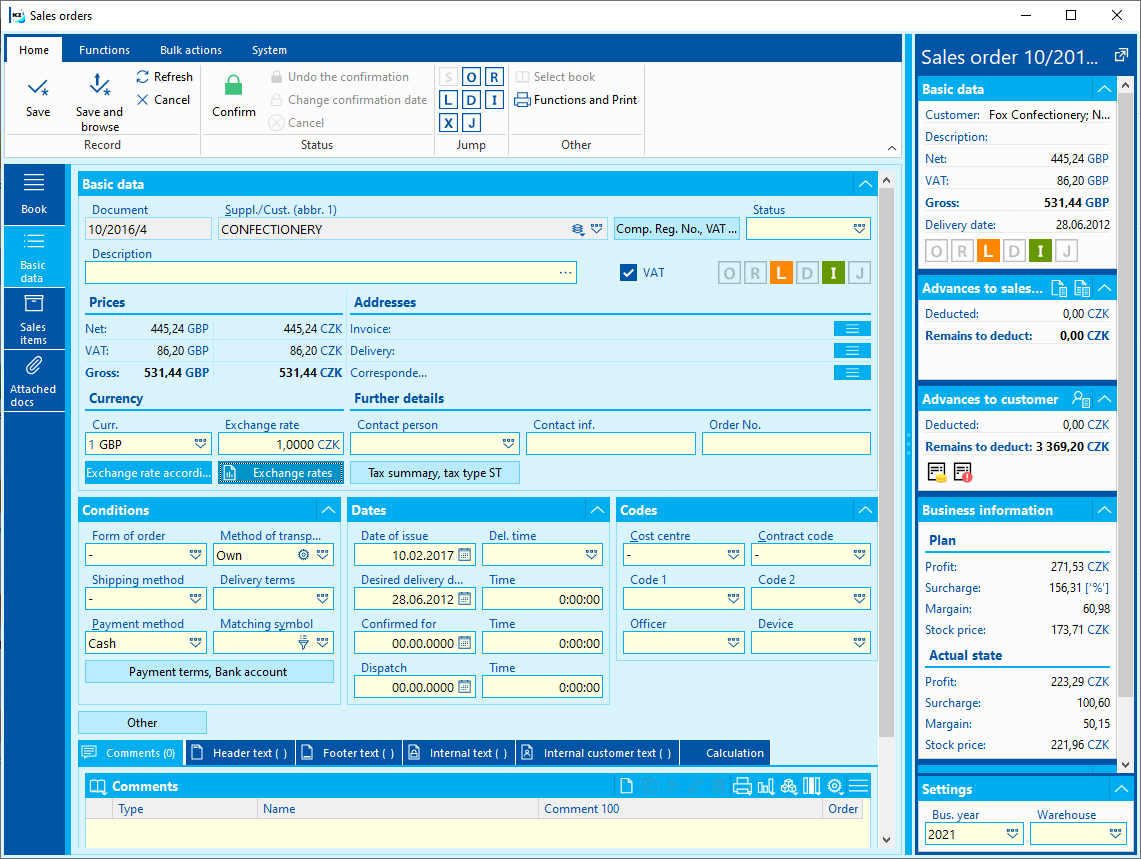The width and height of the screenshot is (1141, 859).
Task: Open Functions and Print
Action: pyautogui.click(x=576, y=100)
